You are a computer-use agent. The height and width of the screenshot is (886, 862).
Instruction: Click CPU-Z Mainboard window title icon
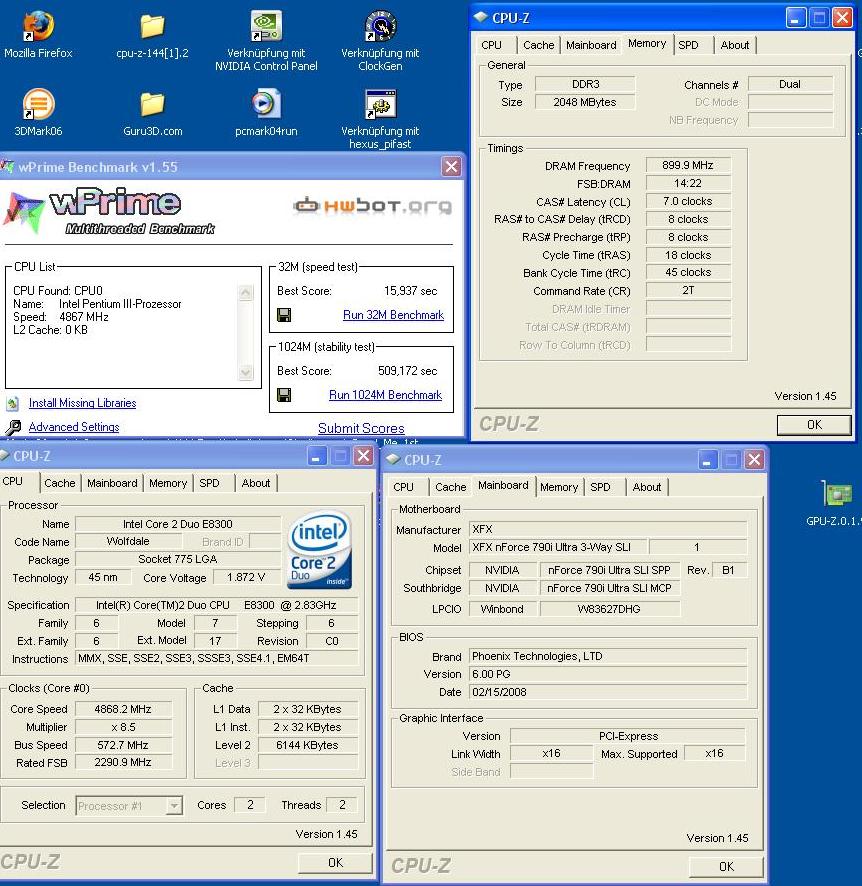tap(393, 459)
